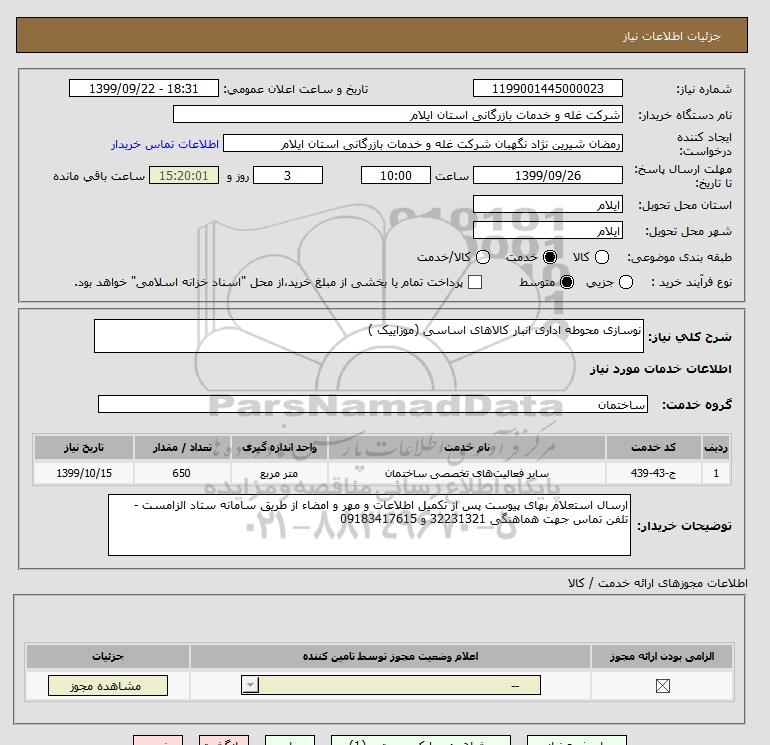Viewport: 770px width, 745px height.
Task: Toggle the الزامی بودن ارائه مجوز checkbox
Action: (662, 686)
